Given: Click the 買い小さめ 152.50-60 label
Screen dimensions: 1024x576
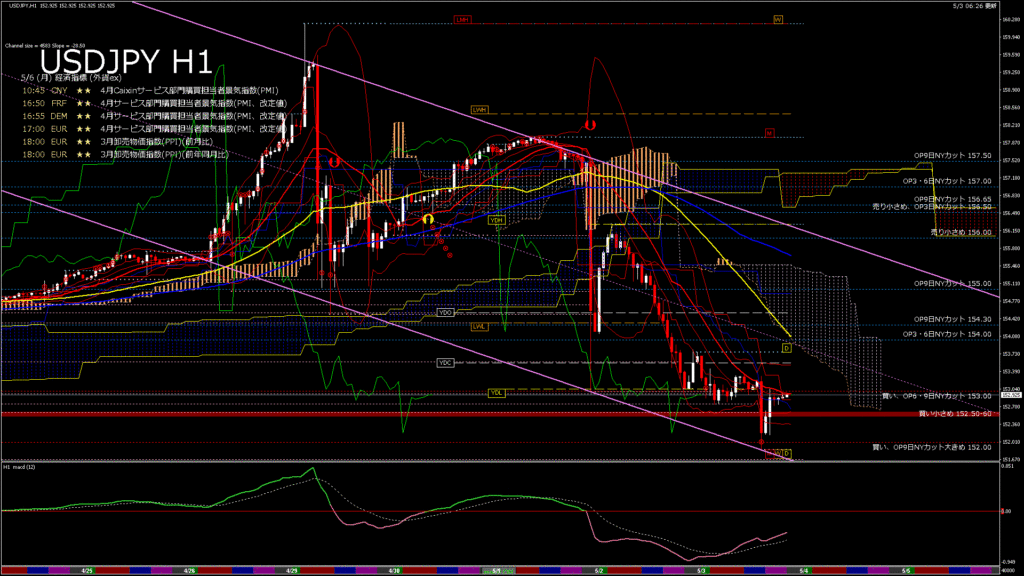Looking at the screenshot, I should click(954, 413).
